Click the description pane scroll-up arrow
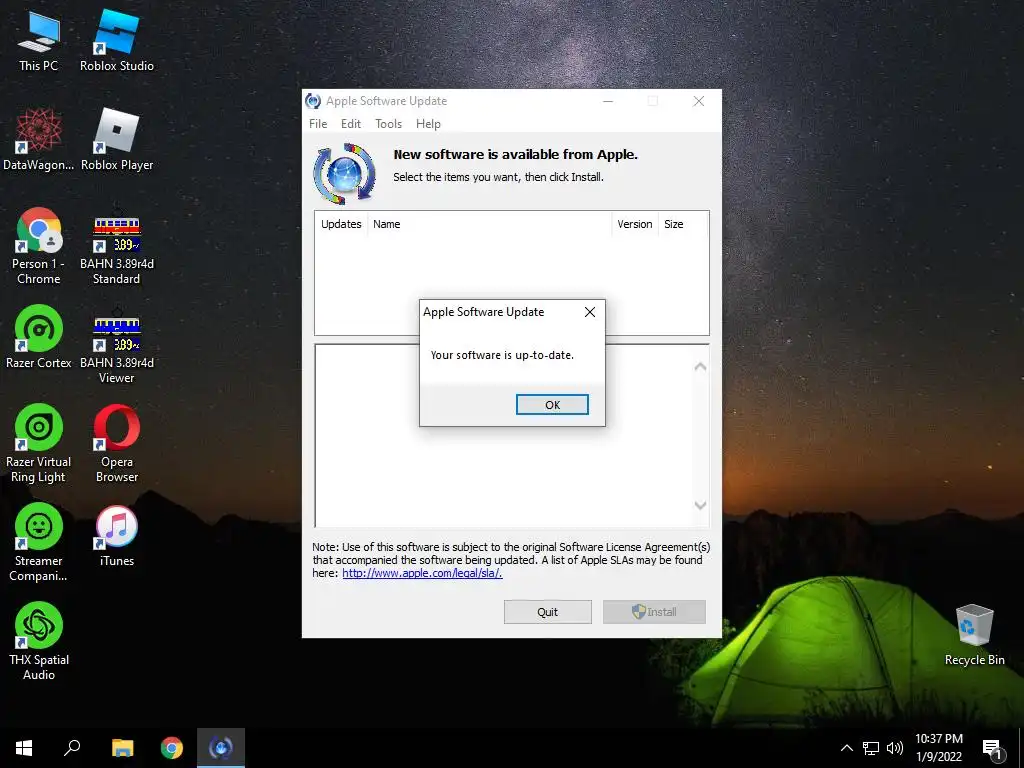Image resolution: width=1024 pixels, height=768 pixels. pos(700,367)
